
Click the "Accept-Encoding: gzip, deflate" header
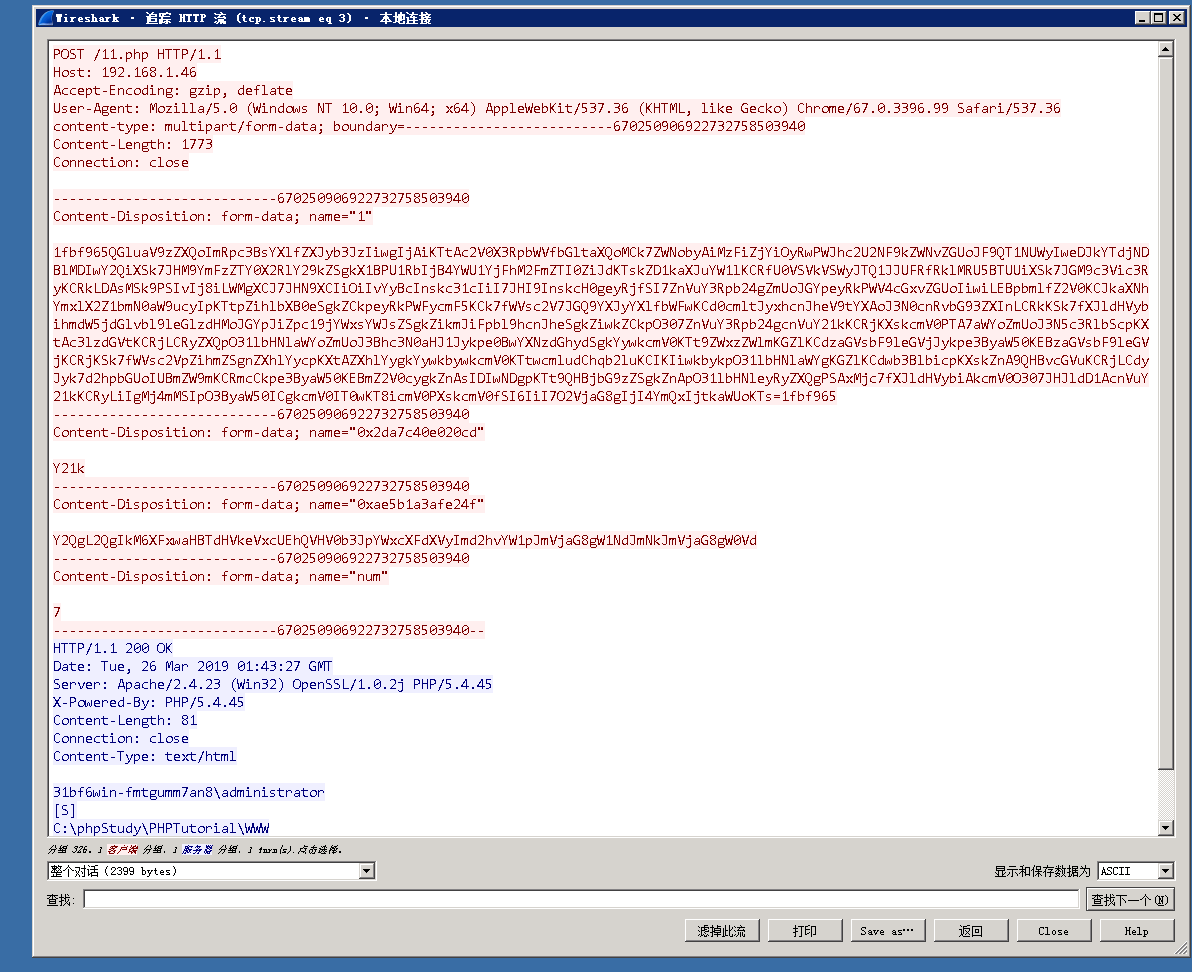coord(173,90)
